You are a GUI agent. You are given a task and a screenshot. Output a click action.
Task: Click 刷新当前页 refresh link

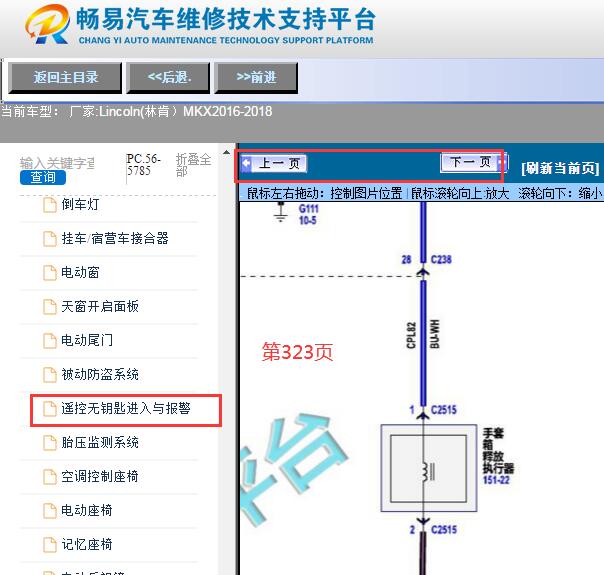pyautogui.click(x=560, y=168)
